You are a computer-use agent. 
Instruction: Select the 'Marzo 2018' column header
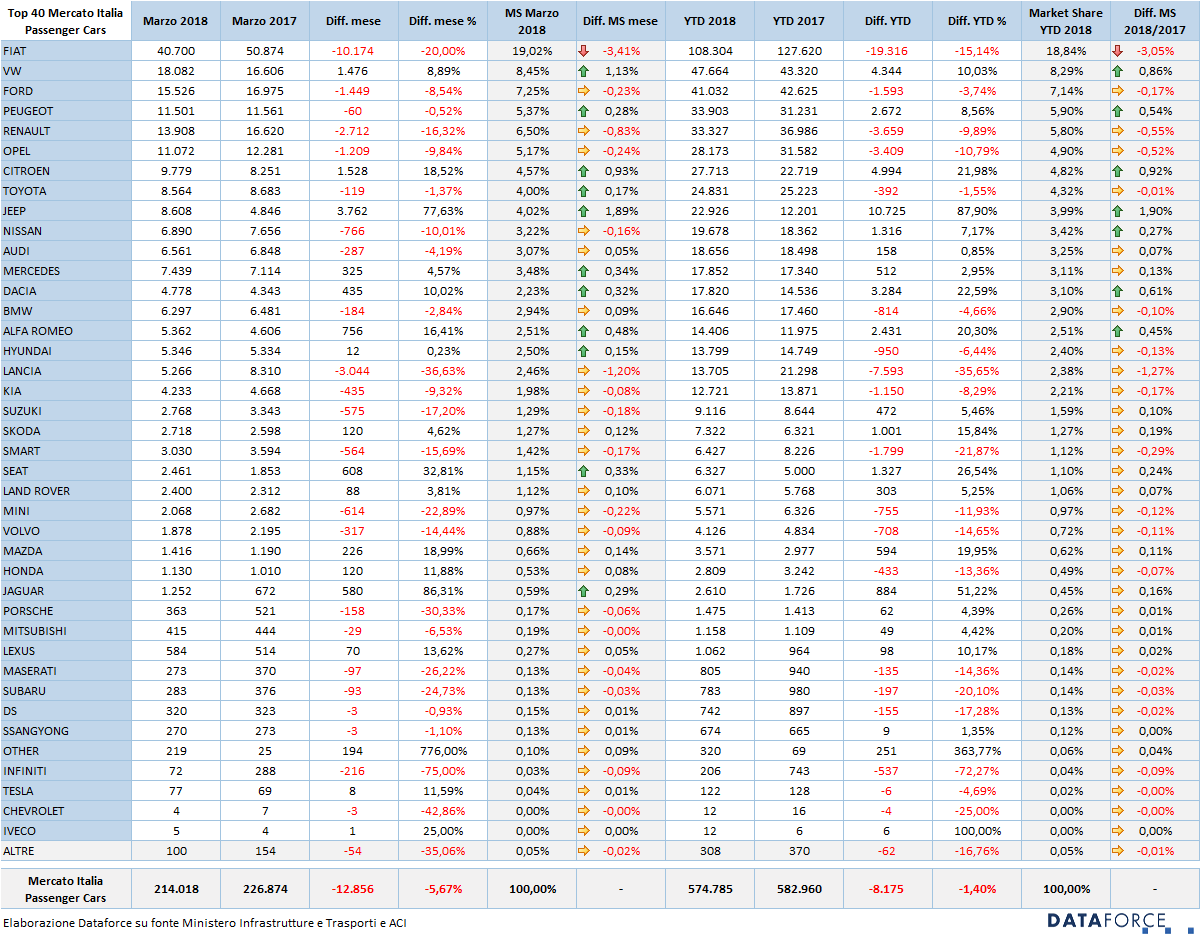(174, 21)
